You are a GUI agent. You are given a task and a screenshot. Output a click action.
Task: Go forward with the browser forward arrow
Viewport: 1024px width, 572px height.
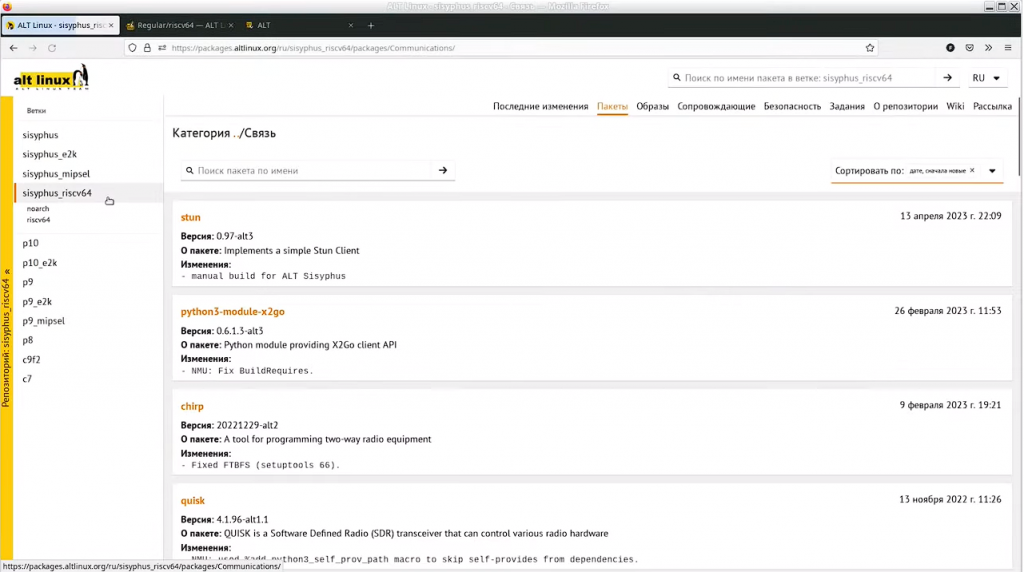[x=33, y=48]
